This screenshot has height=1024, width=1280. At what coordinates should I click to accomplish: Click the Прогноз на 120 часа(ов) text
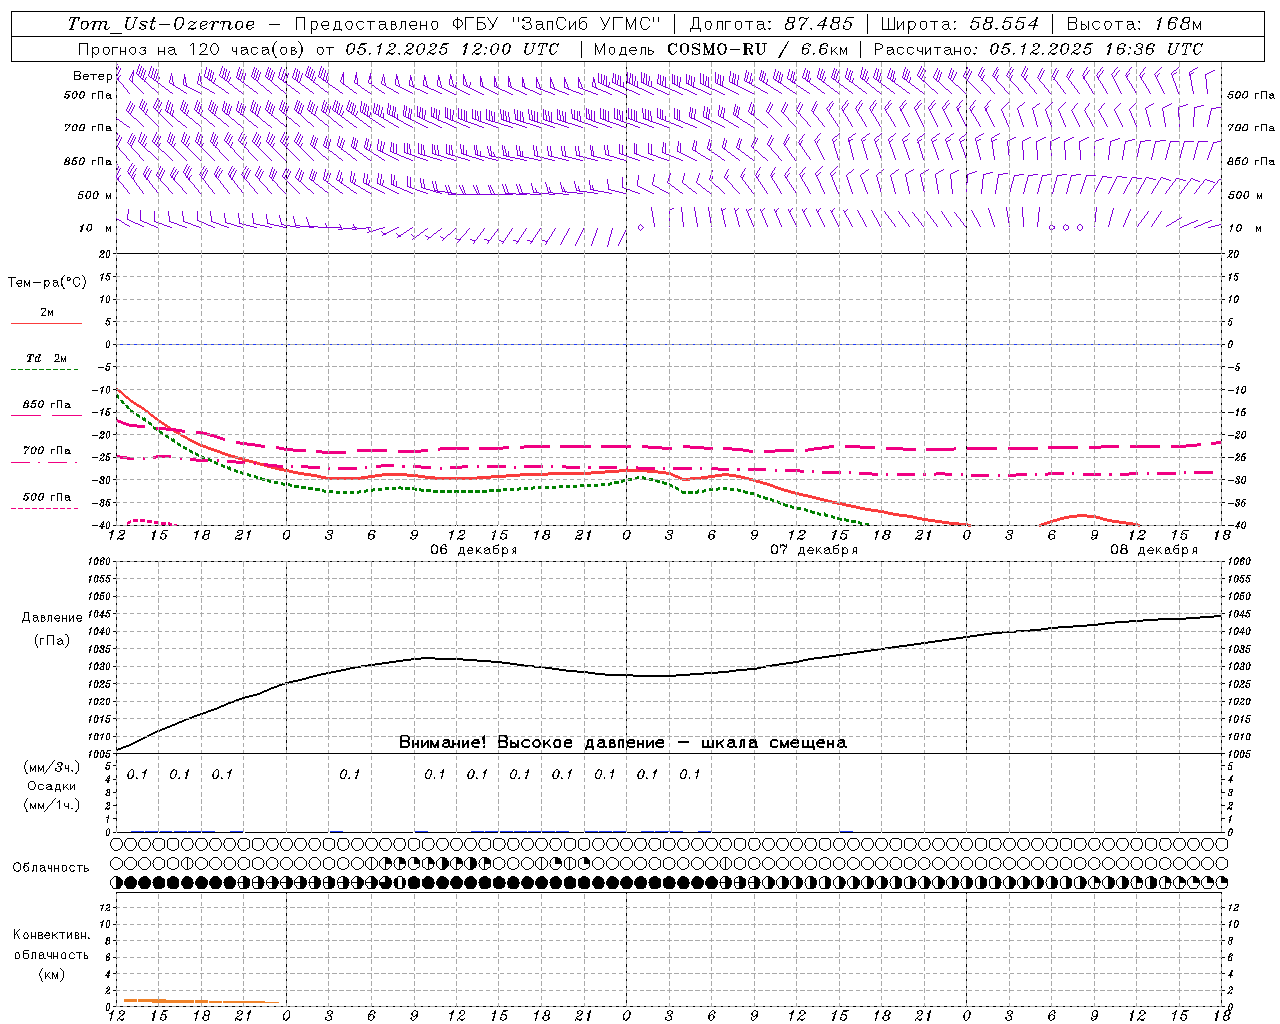pyautogui.click(x=193, y=49)
